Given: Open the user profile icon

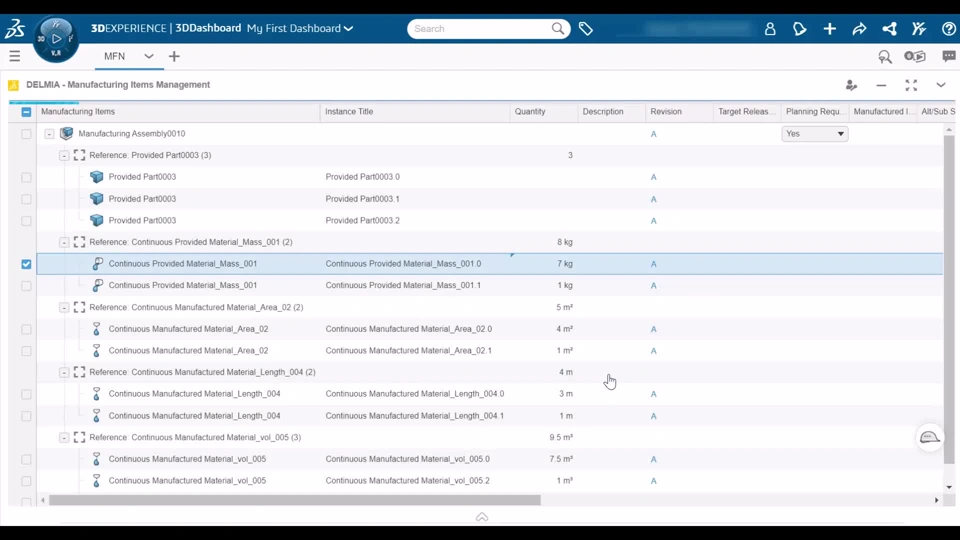Looking at the screenshot, I should 770,29.
